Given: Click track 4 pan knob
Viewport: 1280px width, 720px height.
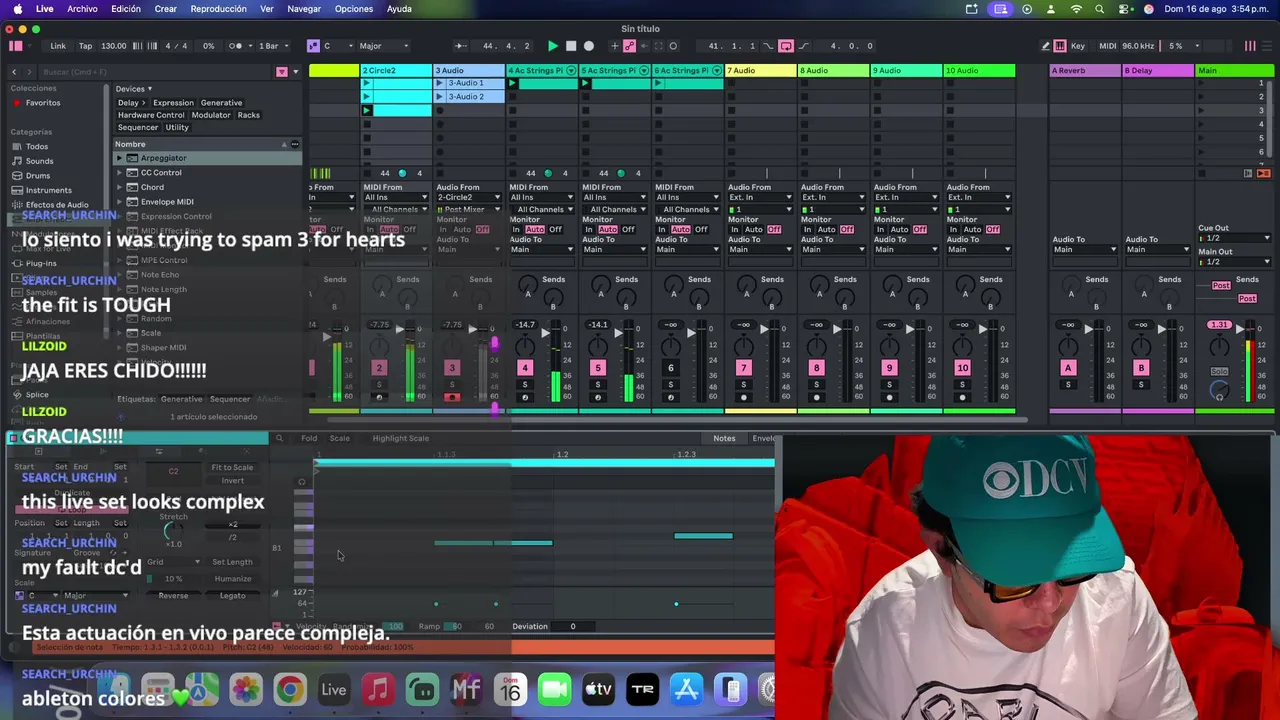Looking at the screenshot, I should coord(525,346).
